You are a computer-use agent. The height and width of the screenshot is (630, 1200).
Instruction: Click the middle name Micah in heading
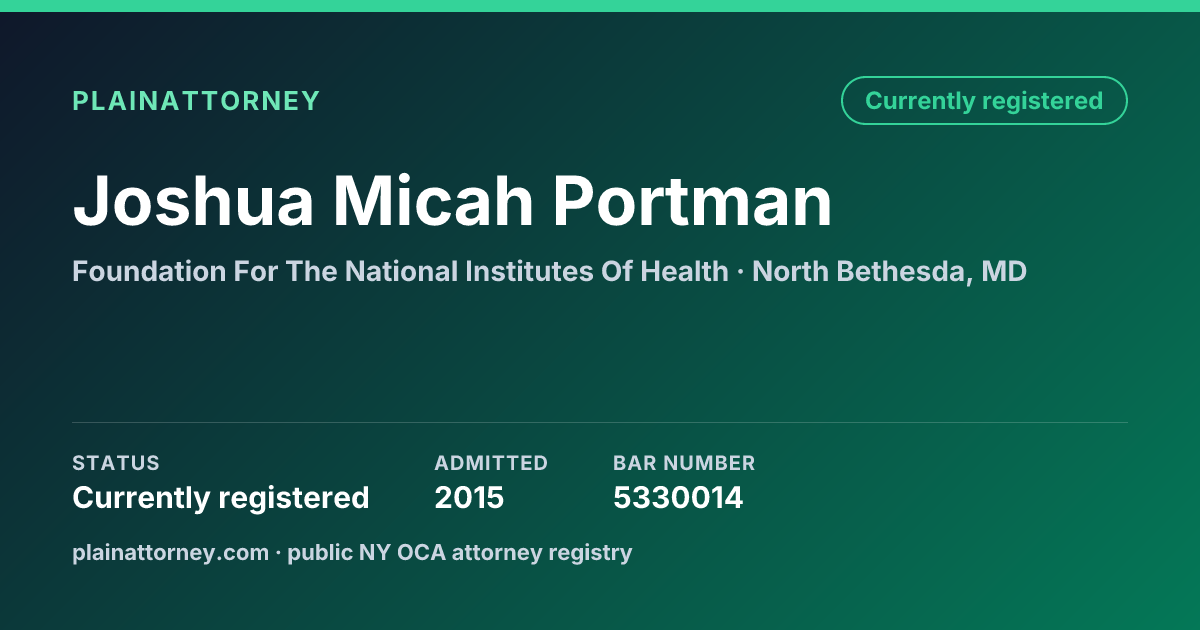coord(434,201)
